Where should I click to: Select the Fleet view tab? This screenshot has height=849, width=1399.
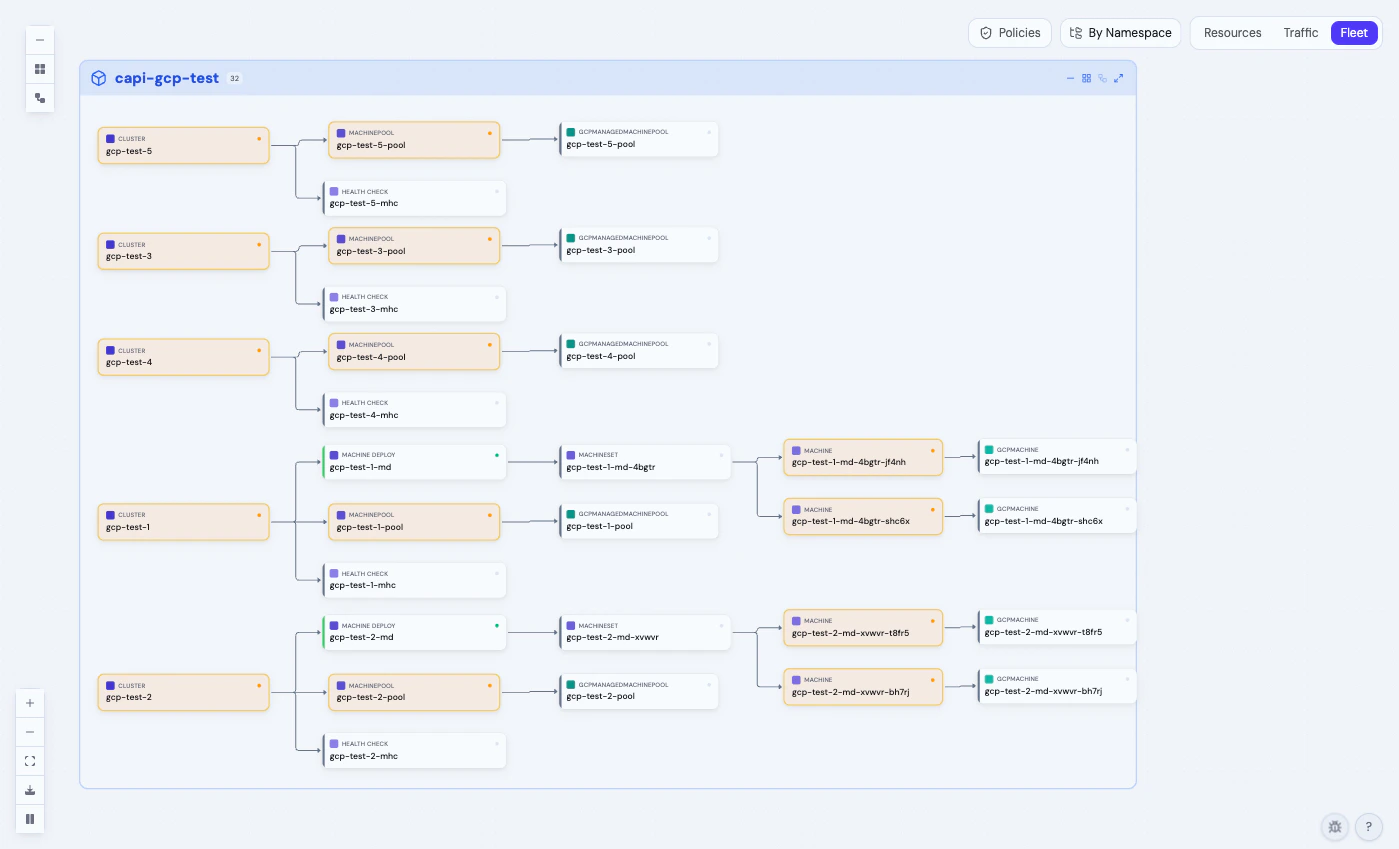point(1354,33)
